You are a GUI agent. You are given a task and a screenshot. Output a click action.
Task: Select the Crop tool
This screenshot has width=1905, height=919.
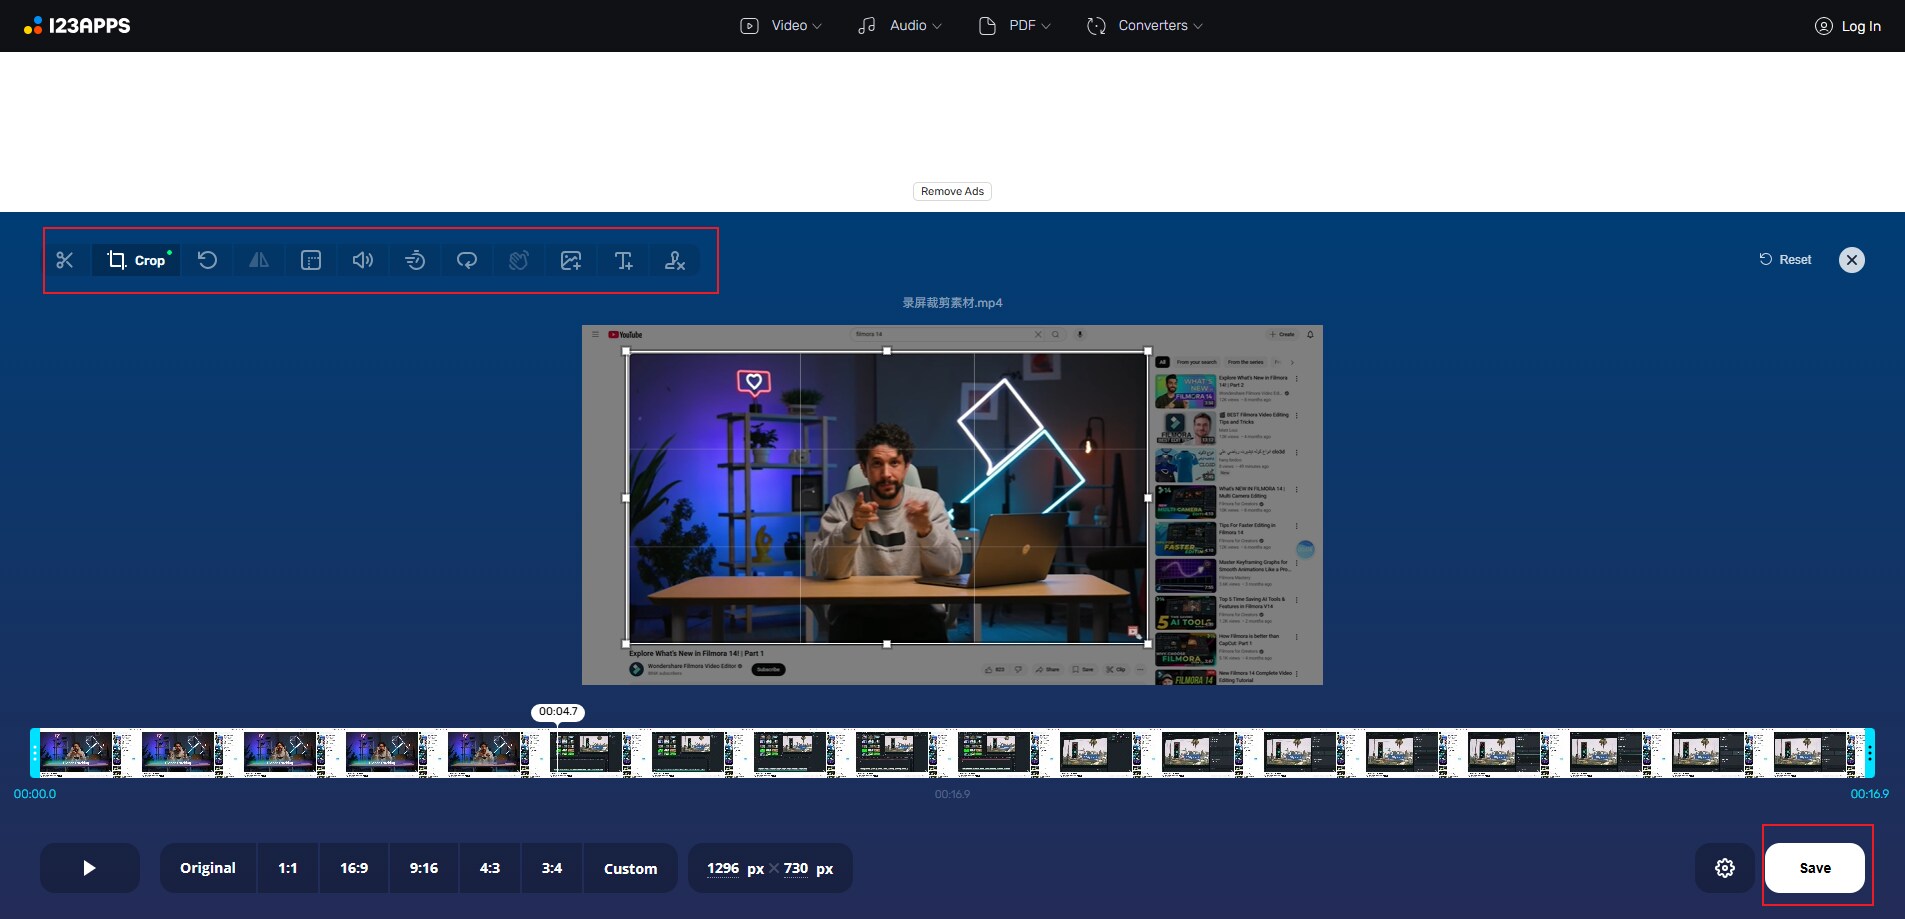point(137,260)
